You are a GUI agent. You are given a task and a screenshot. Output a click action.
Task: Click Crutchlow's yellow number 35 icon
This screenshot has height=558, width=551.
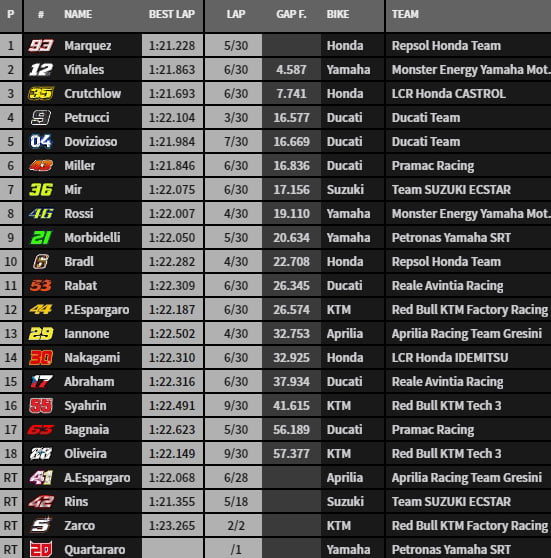pos(41,94)
